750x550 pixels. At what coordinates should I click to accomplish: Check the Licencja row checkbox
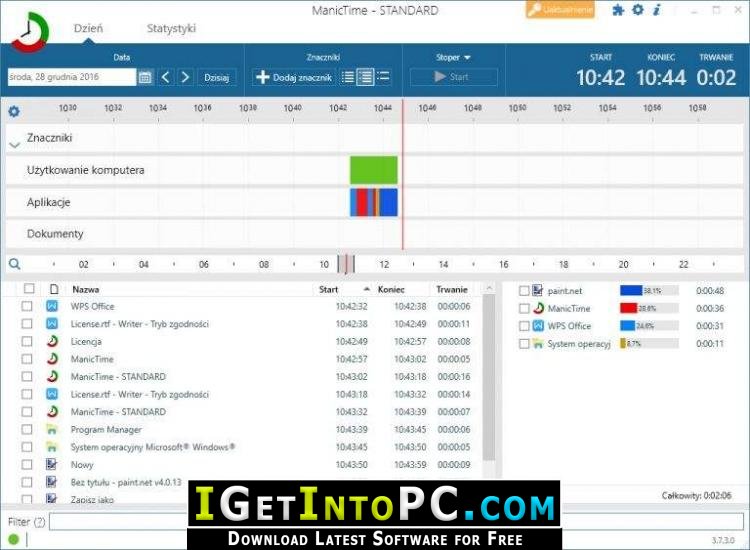[x=27, y=341]
